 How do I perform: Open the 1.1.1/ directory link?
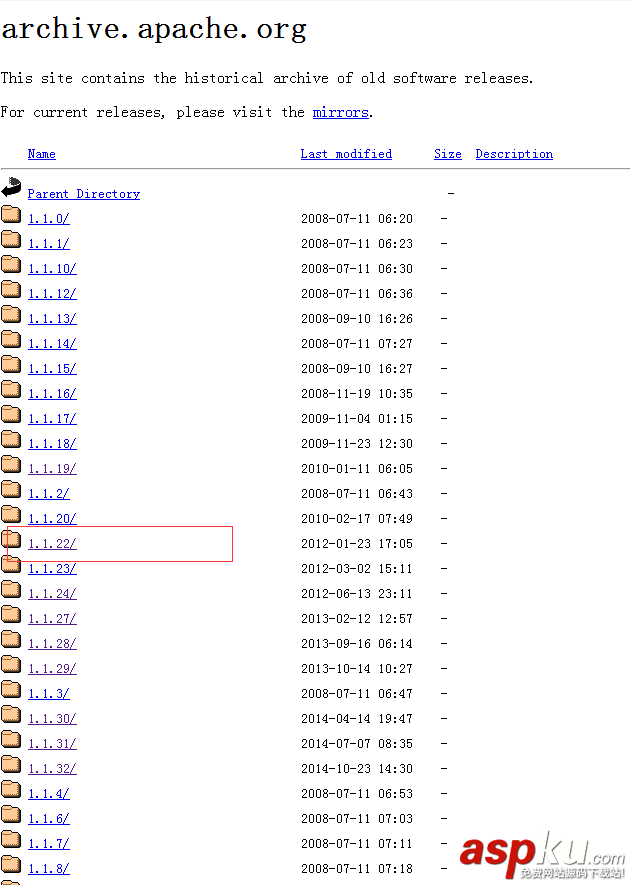click(49, 244)
